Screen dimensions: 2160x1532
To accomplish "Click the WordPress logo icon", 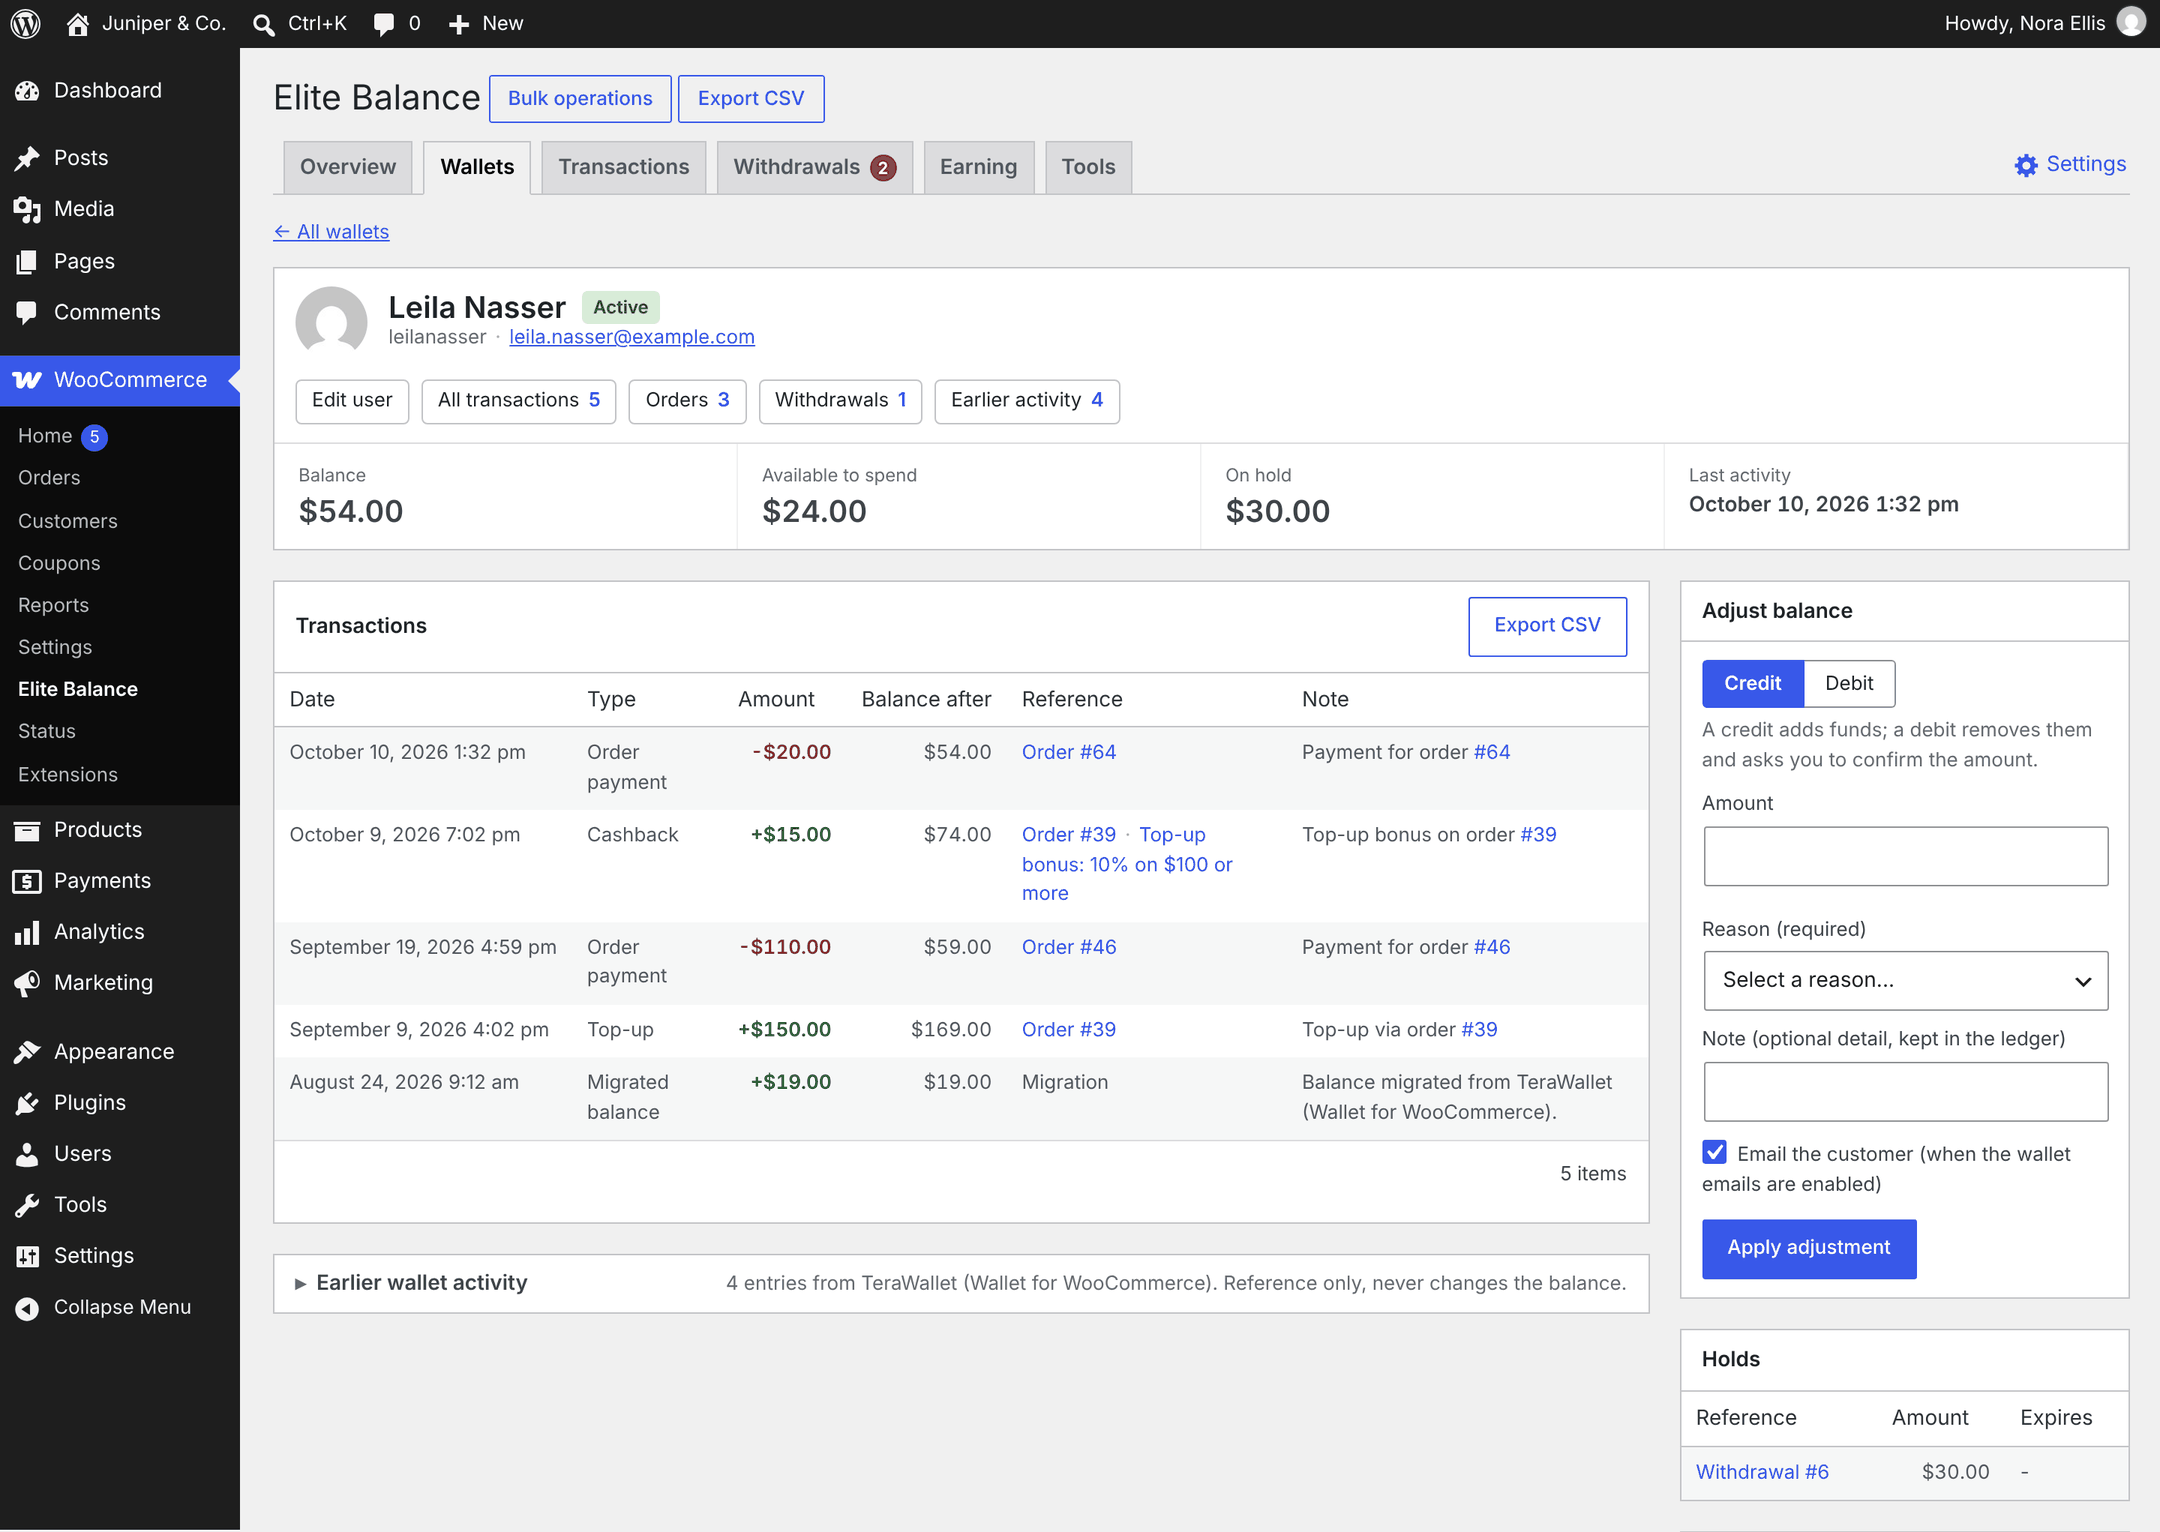I will 26,23.
